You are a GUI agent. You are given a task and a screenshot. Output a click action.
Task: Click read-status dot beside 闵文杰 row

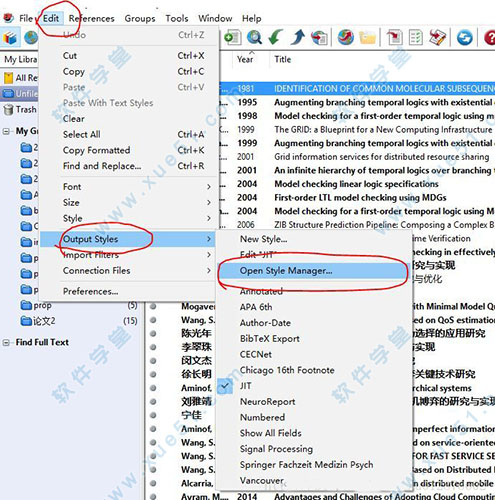[x=153, y=361]
